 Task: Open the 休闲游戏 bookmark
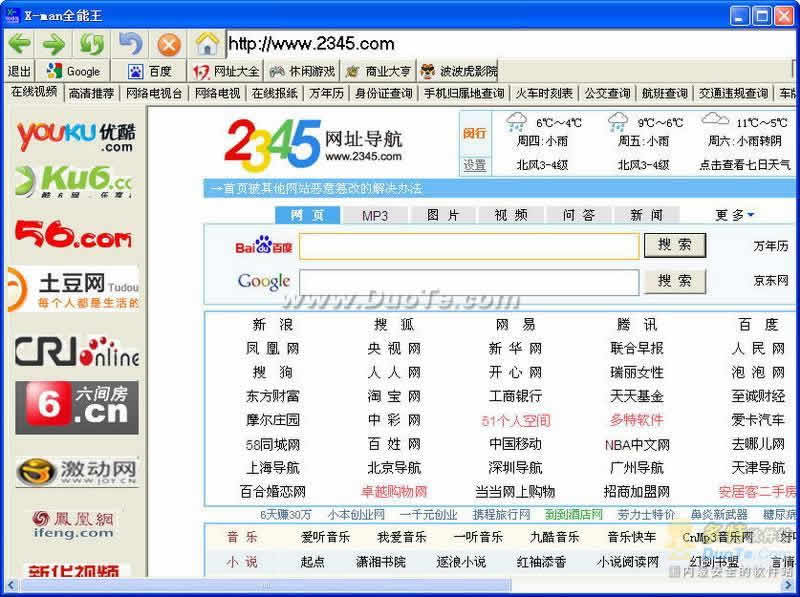[x=302, y=71]
